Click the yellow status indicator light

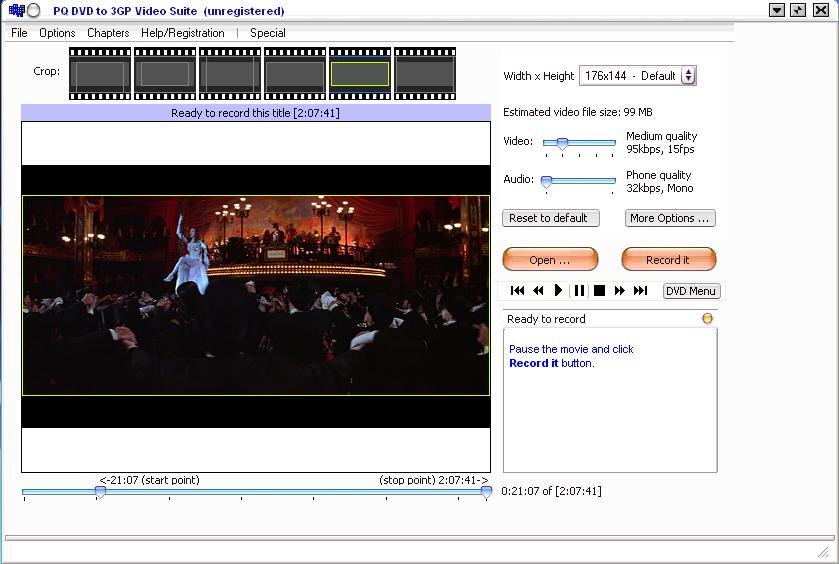pos(707,318)
